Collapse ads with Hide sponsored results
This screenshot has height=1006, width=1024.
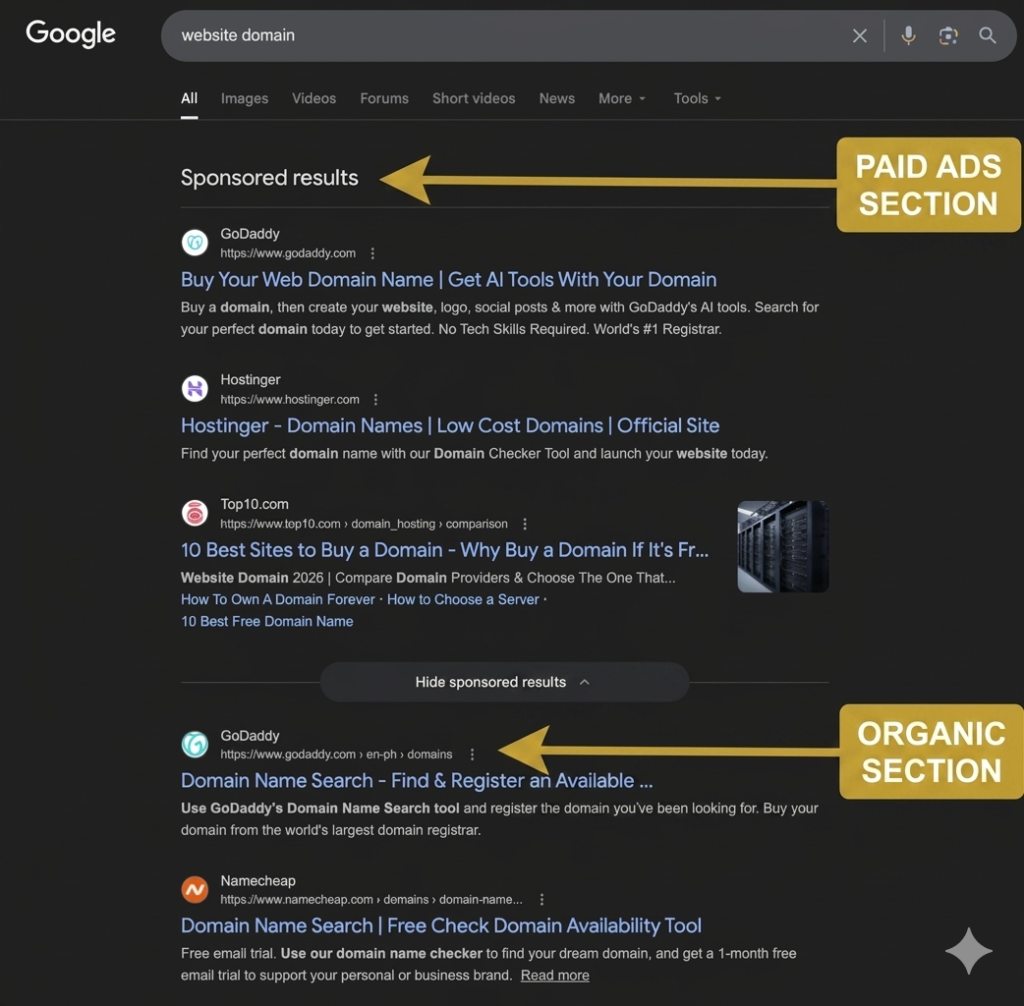point(504,682)
